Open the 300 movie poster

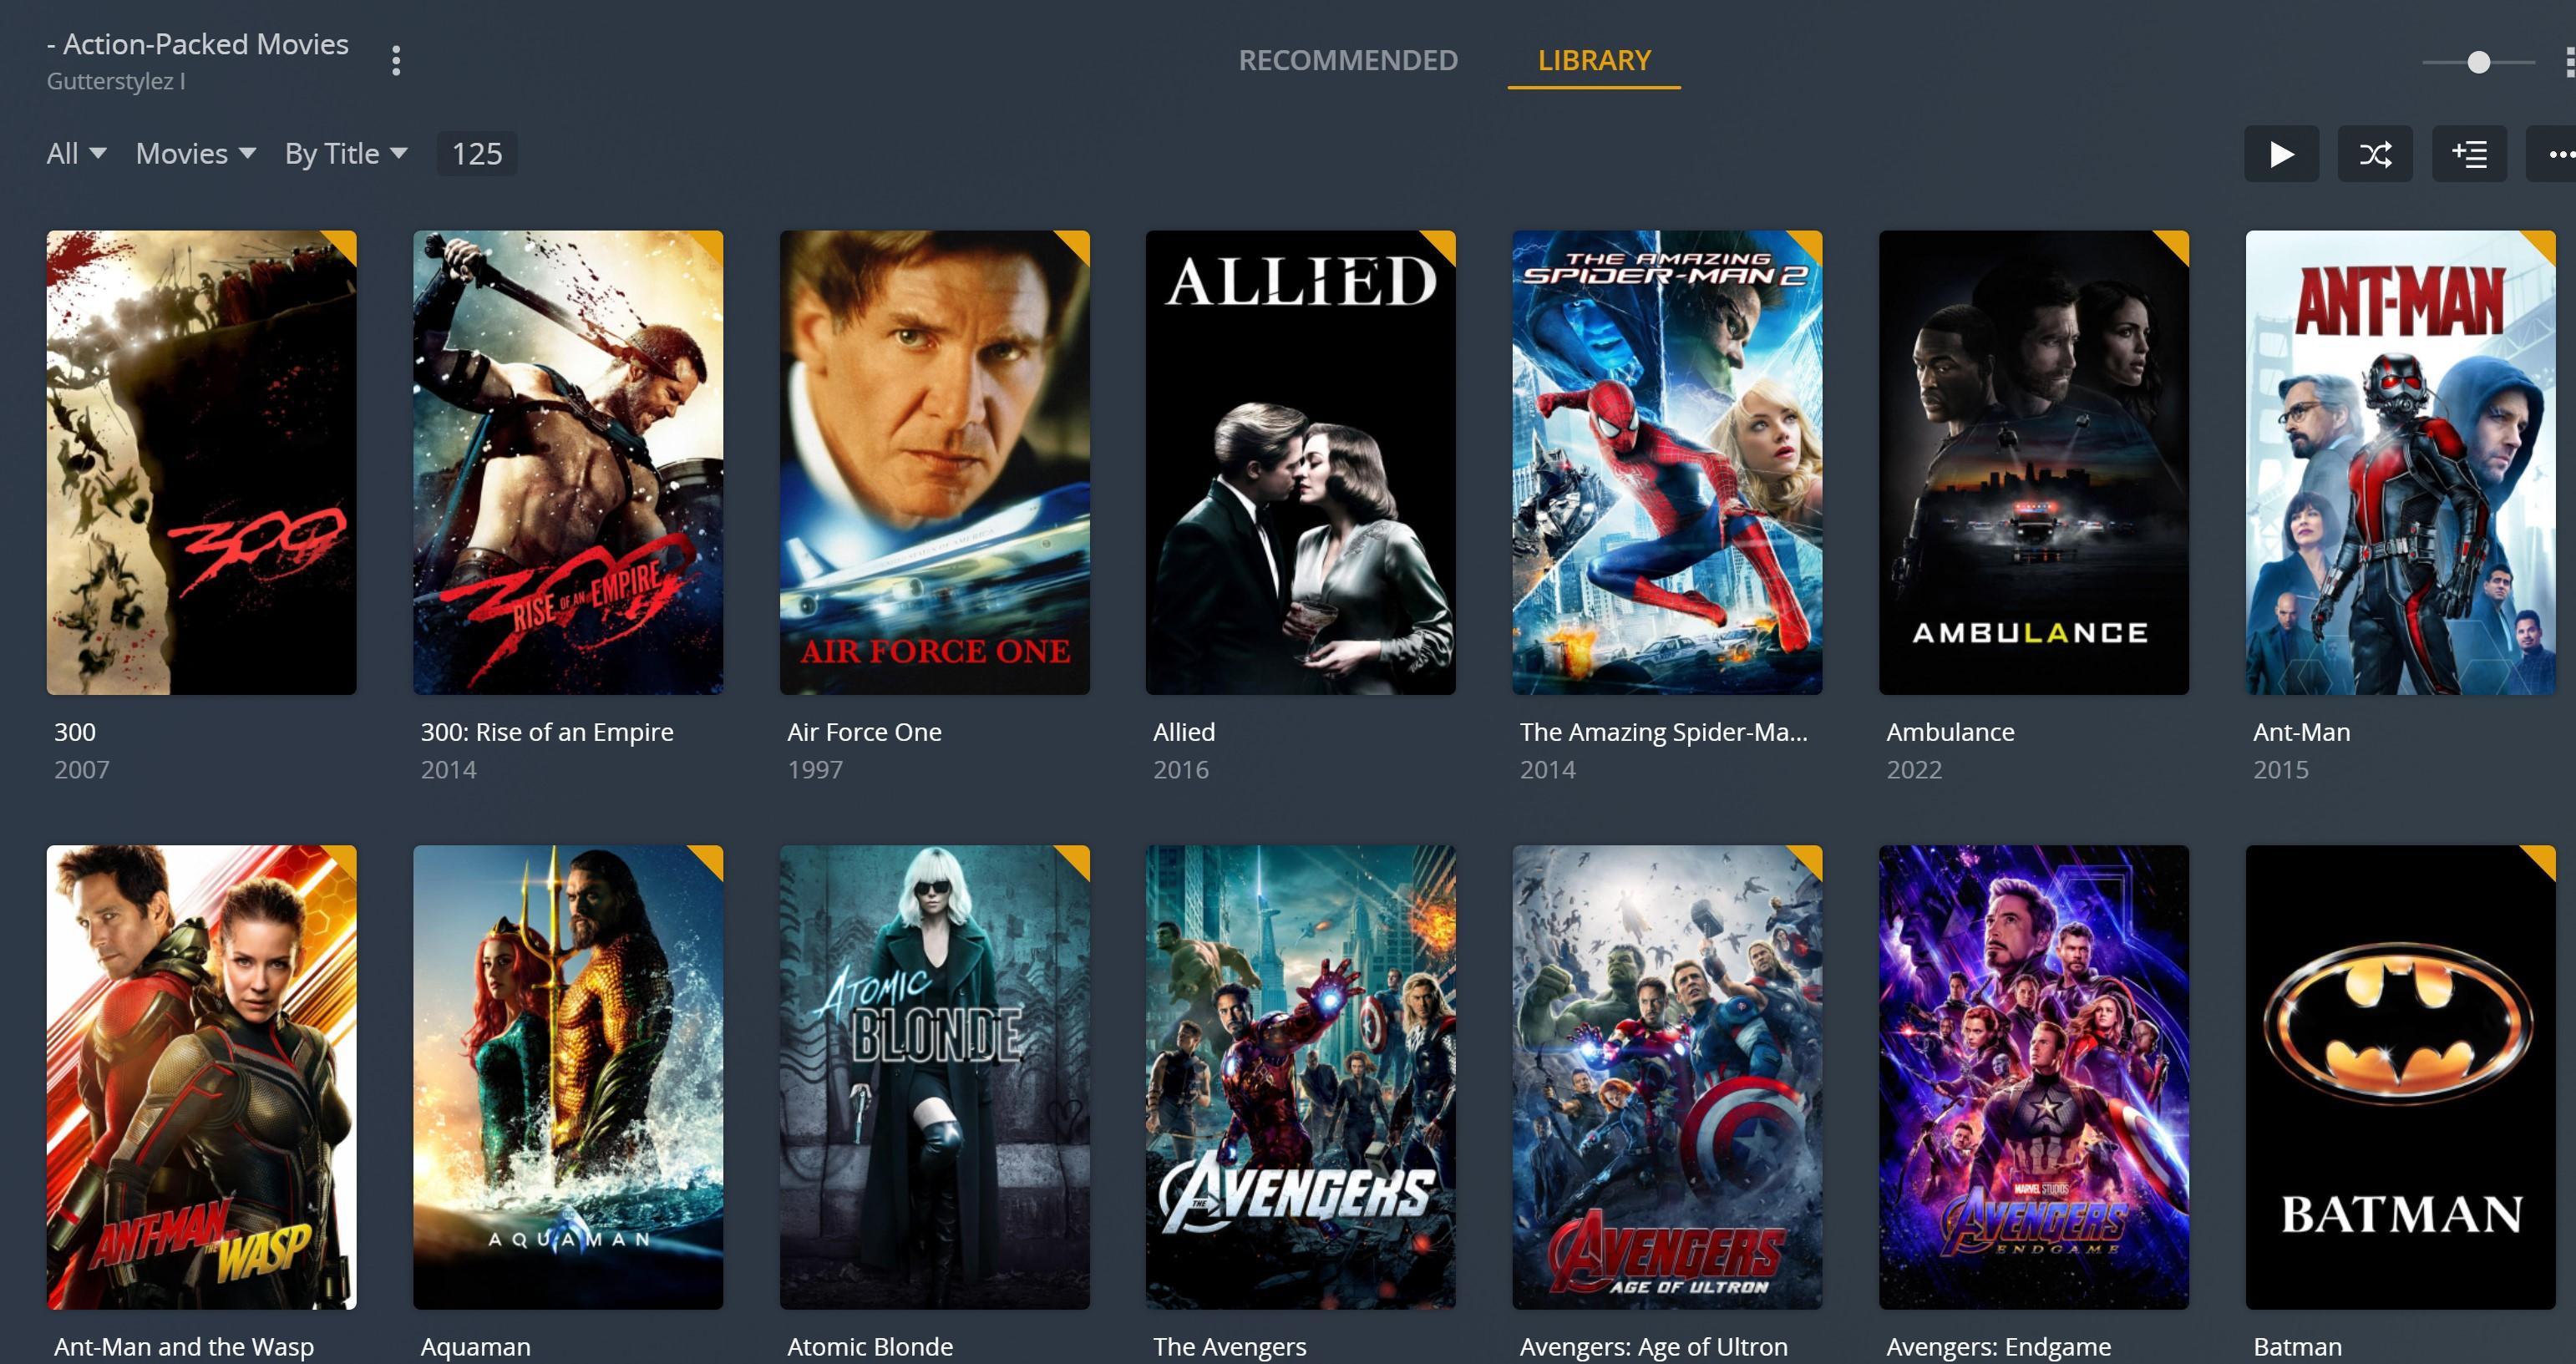[x=201, y=463]
